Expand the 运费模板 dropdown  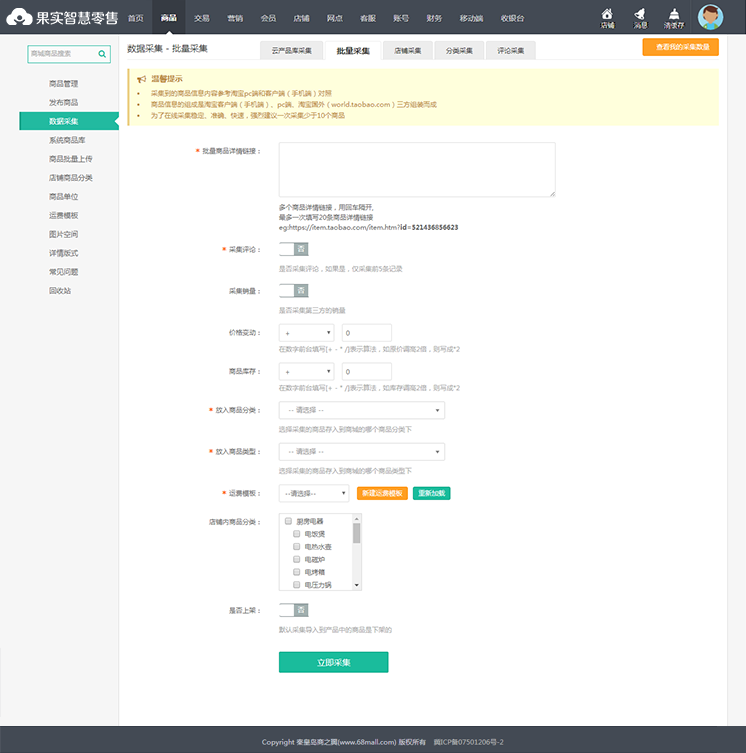pyautogui.click(x=314, y=493)
